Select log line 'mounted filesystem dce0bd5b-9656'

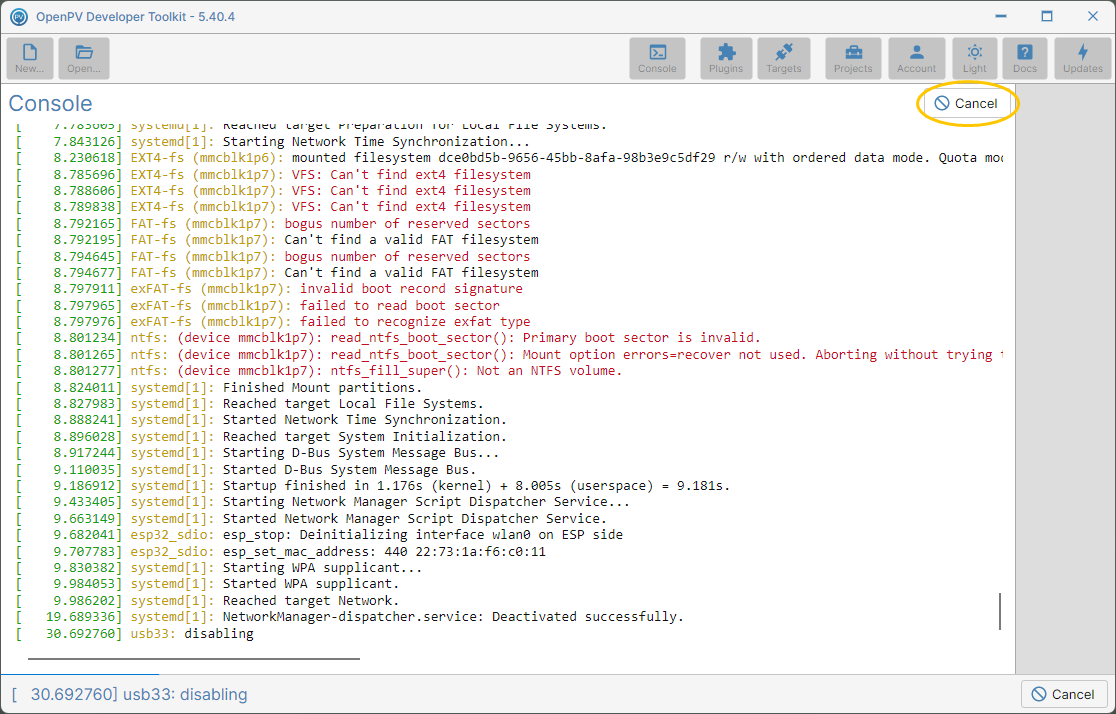pyautogui.click(x=509, y=158)
